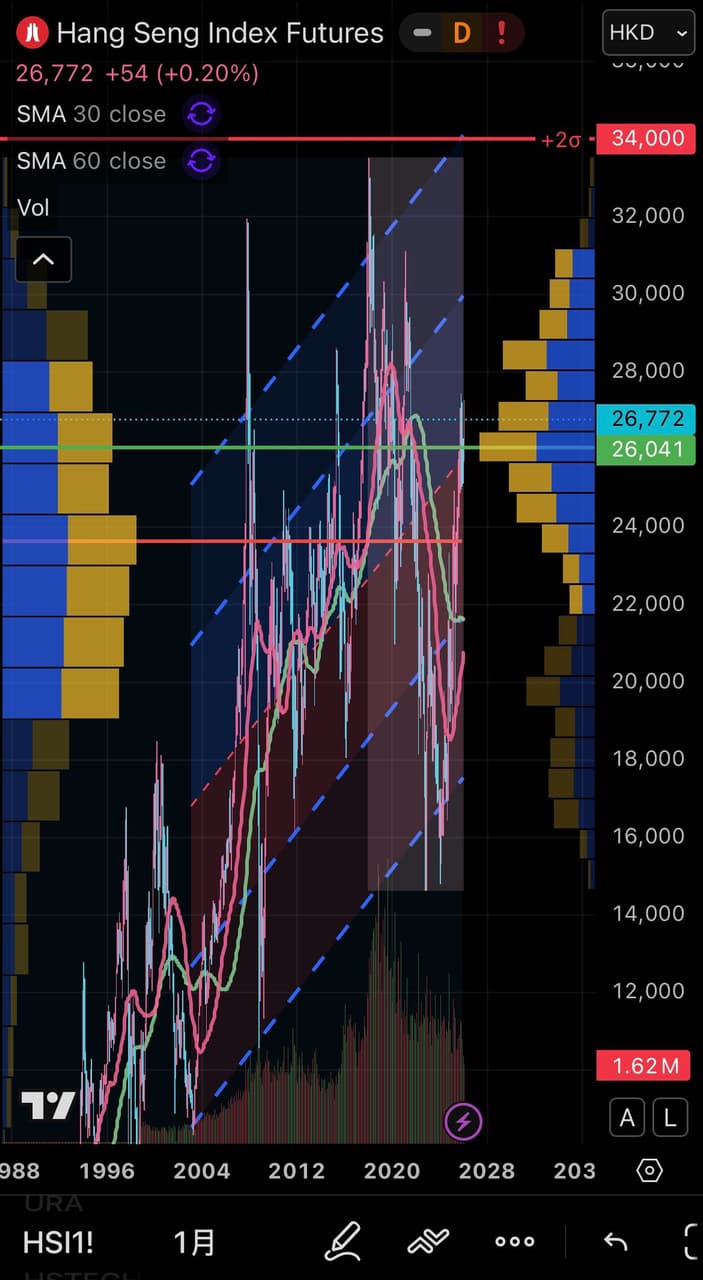Open the HSI1! symbol search
The width and height of the screenshot is (703, 1280).
coord(58,1242)
